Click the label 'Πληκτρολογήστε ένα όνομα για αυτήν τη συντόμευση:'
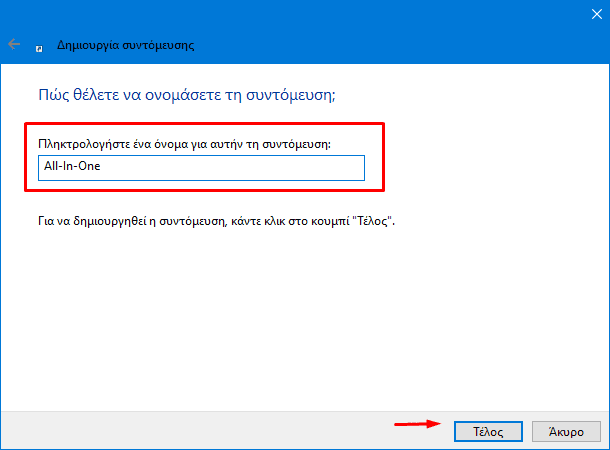 click(184, 144)
